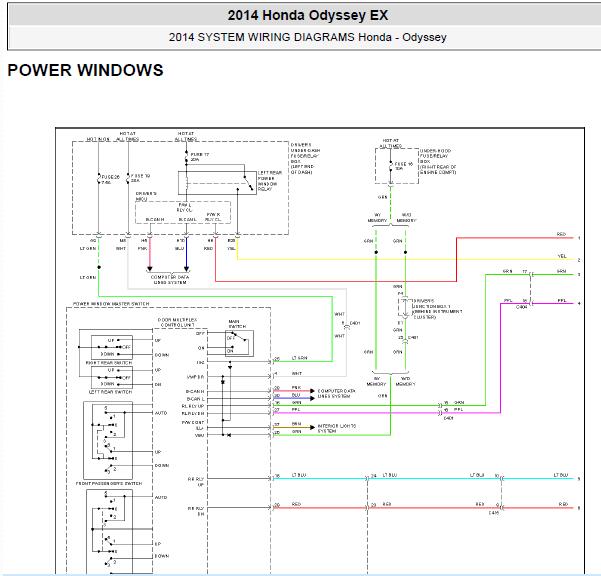601x576 pixels.
Task: Select the Left Rear Switch contacts symbol
Action: (112, 377)
